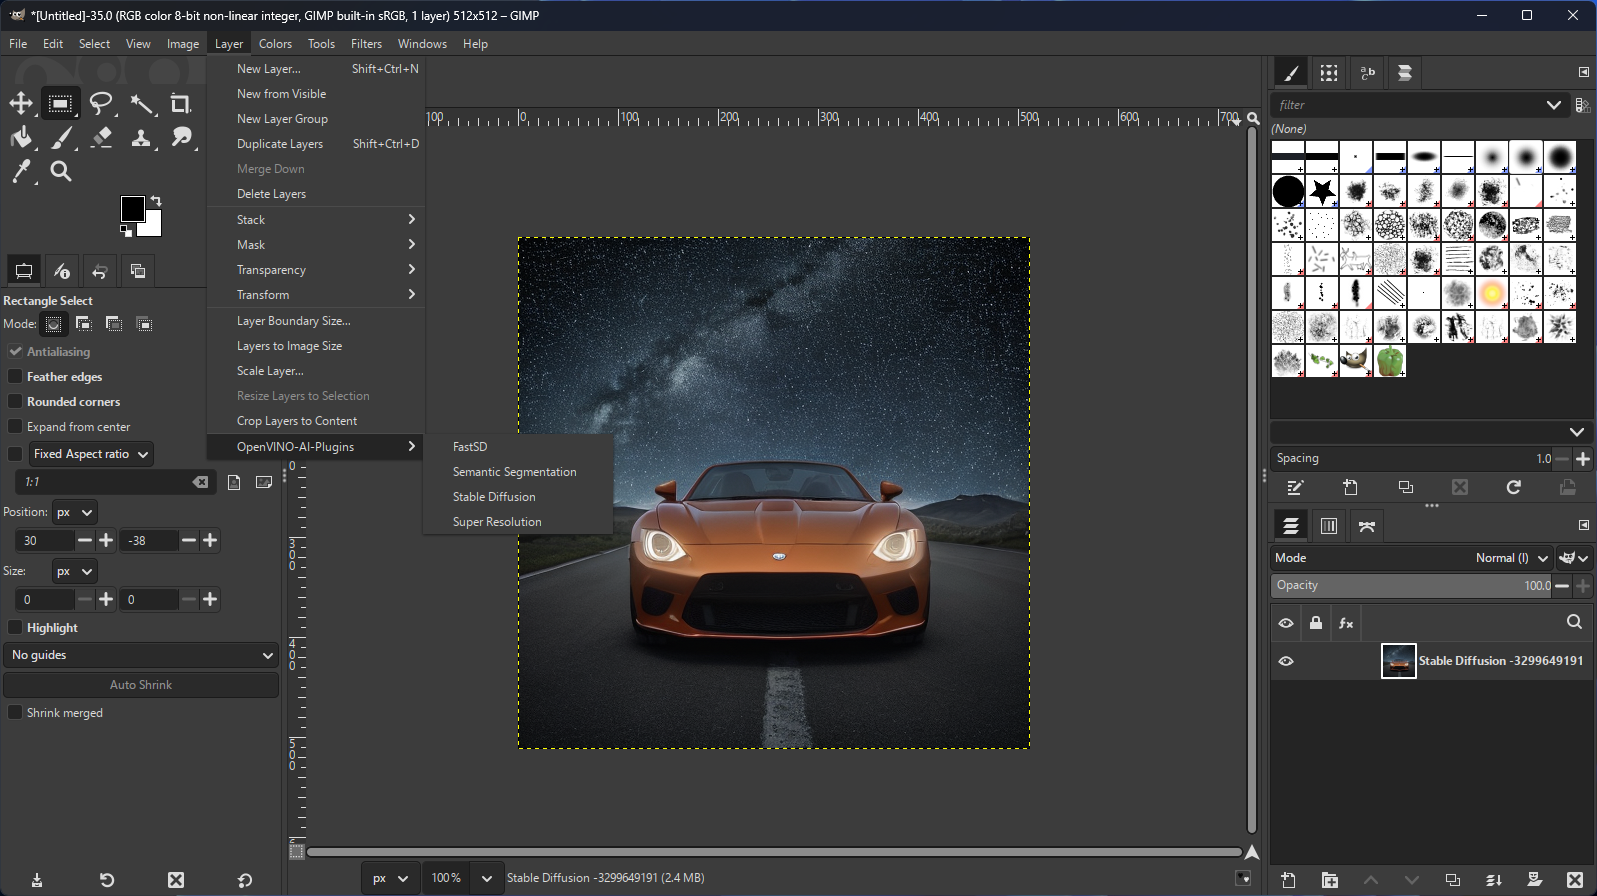Open layer effects fx button

coord(1346,623)
